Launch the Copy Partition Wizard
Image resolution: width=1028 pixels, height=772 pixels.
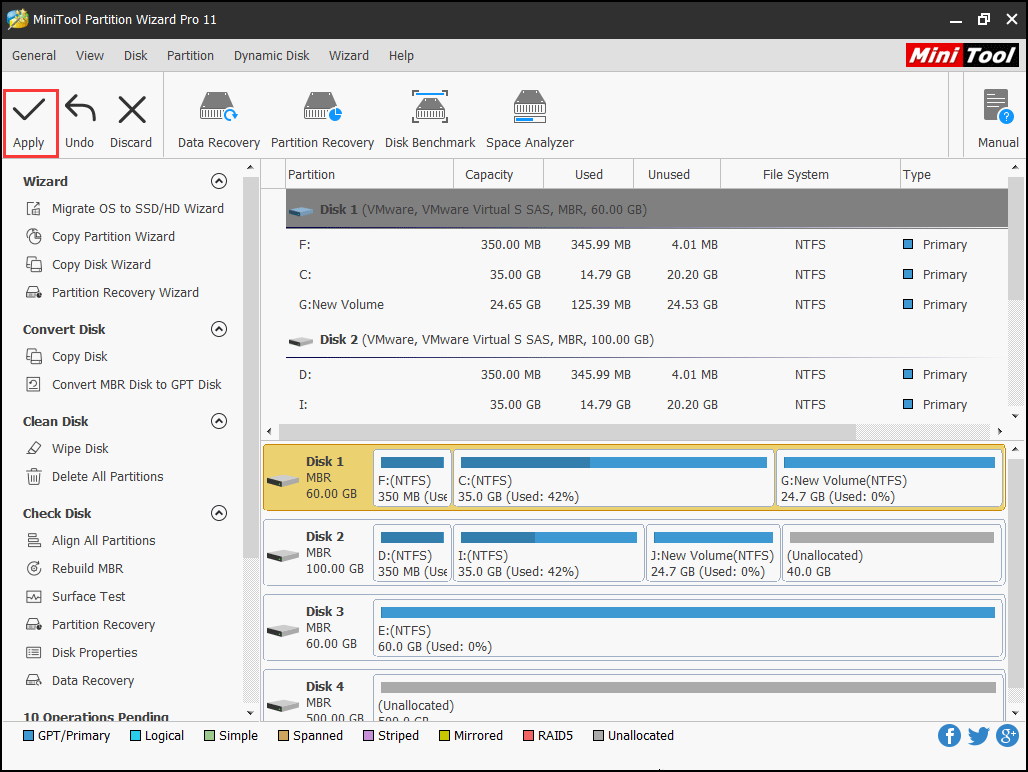click(101, 237)
